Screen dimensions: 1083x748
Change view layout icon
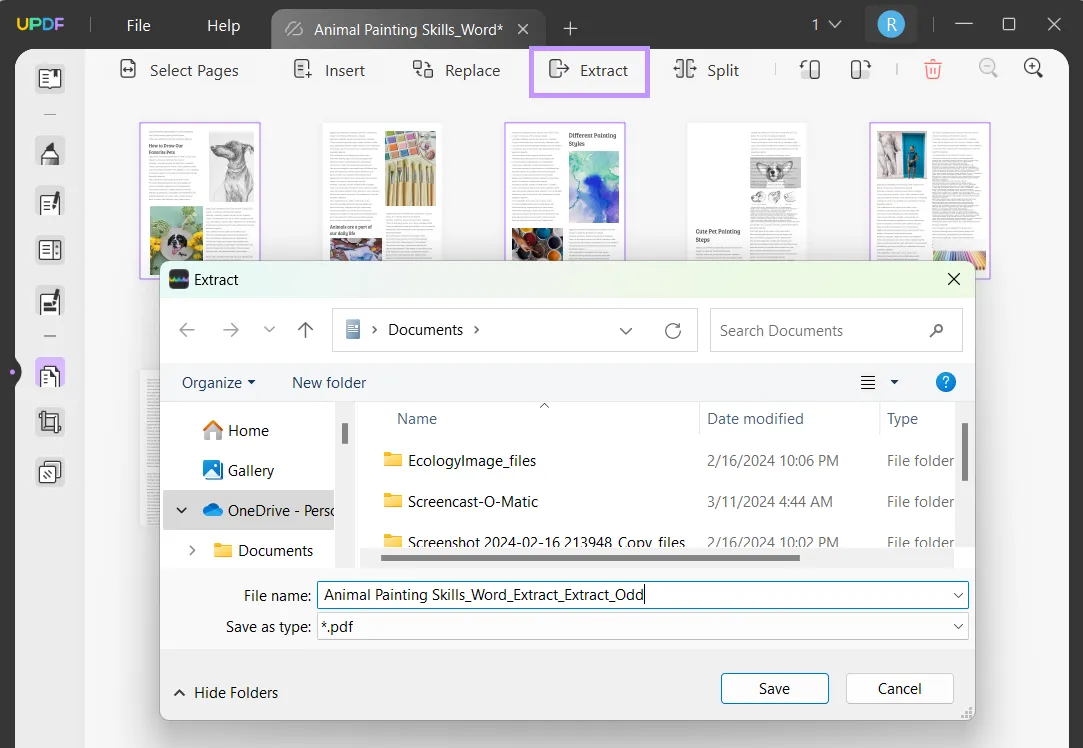868,383
